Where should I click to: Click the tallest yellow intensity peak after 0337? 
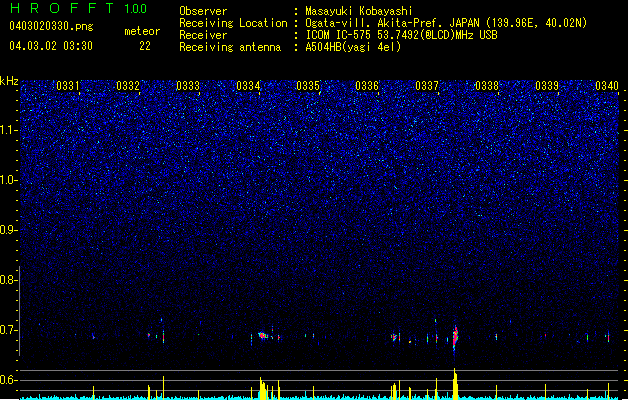tap(455, 384)
